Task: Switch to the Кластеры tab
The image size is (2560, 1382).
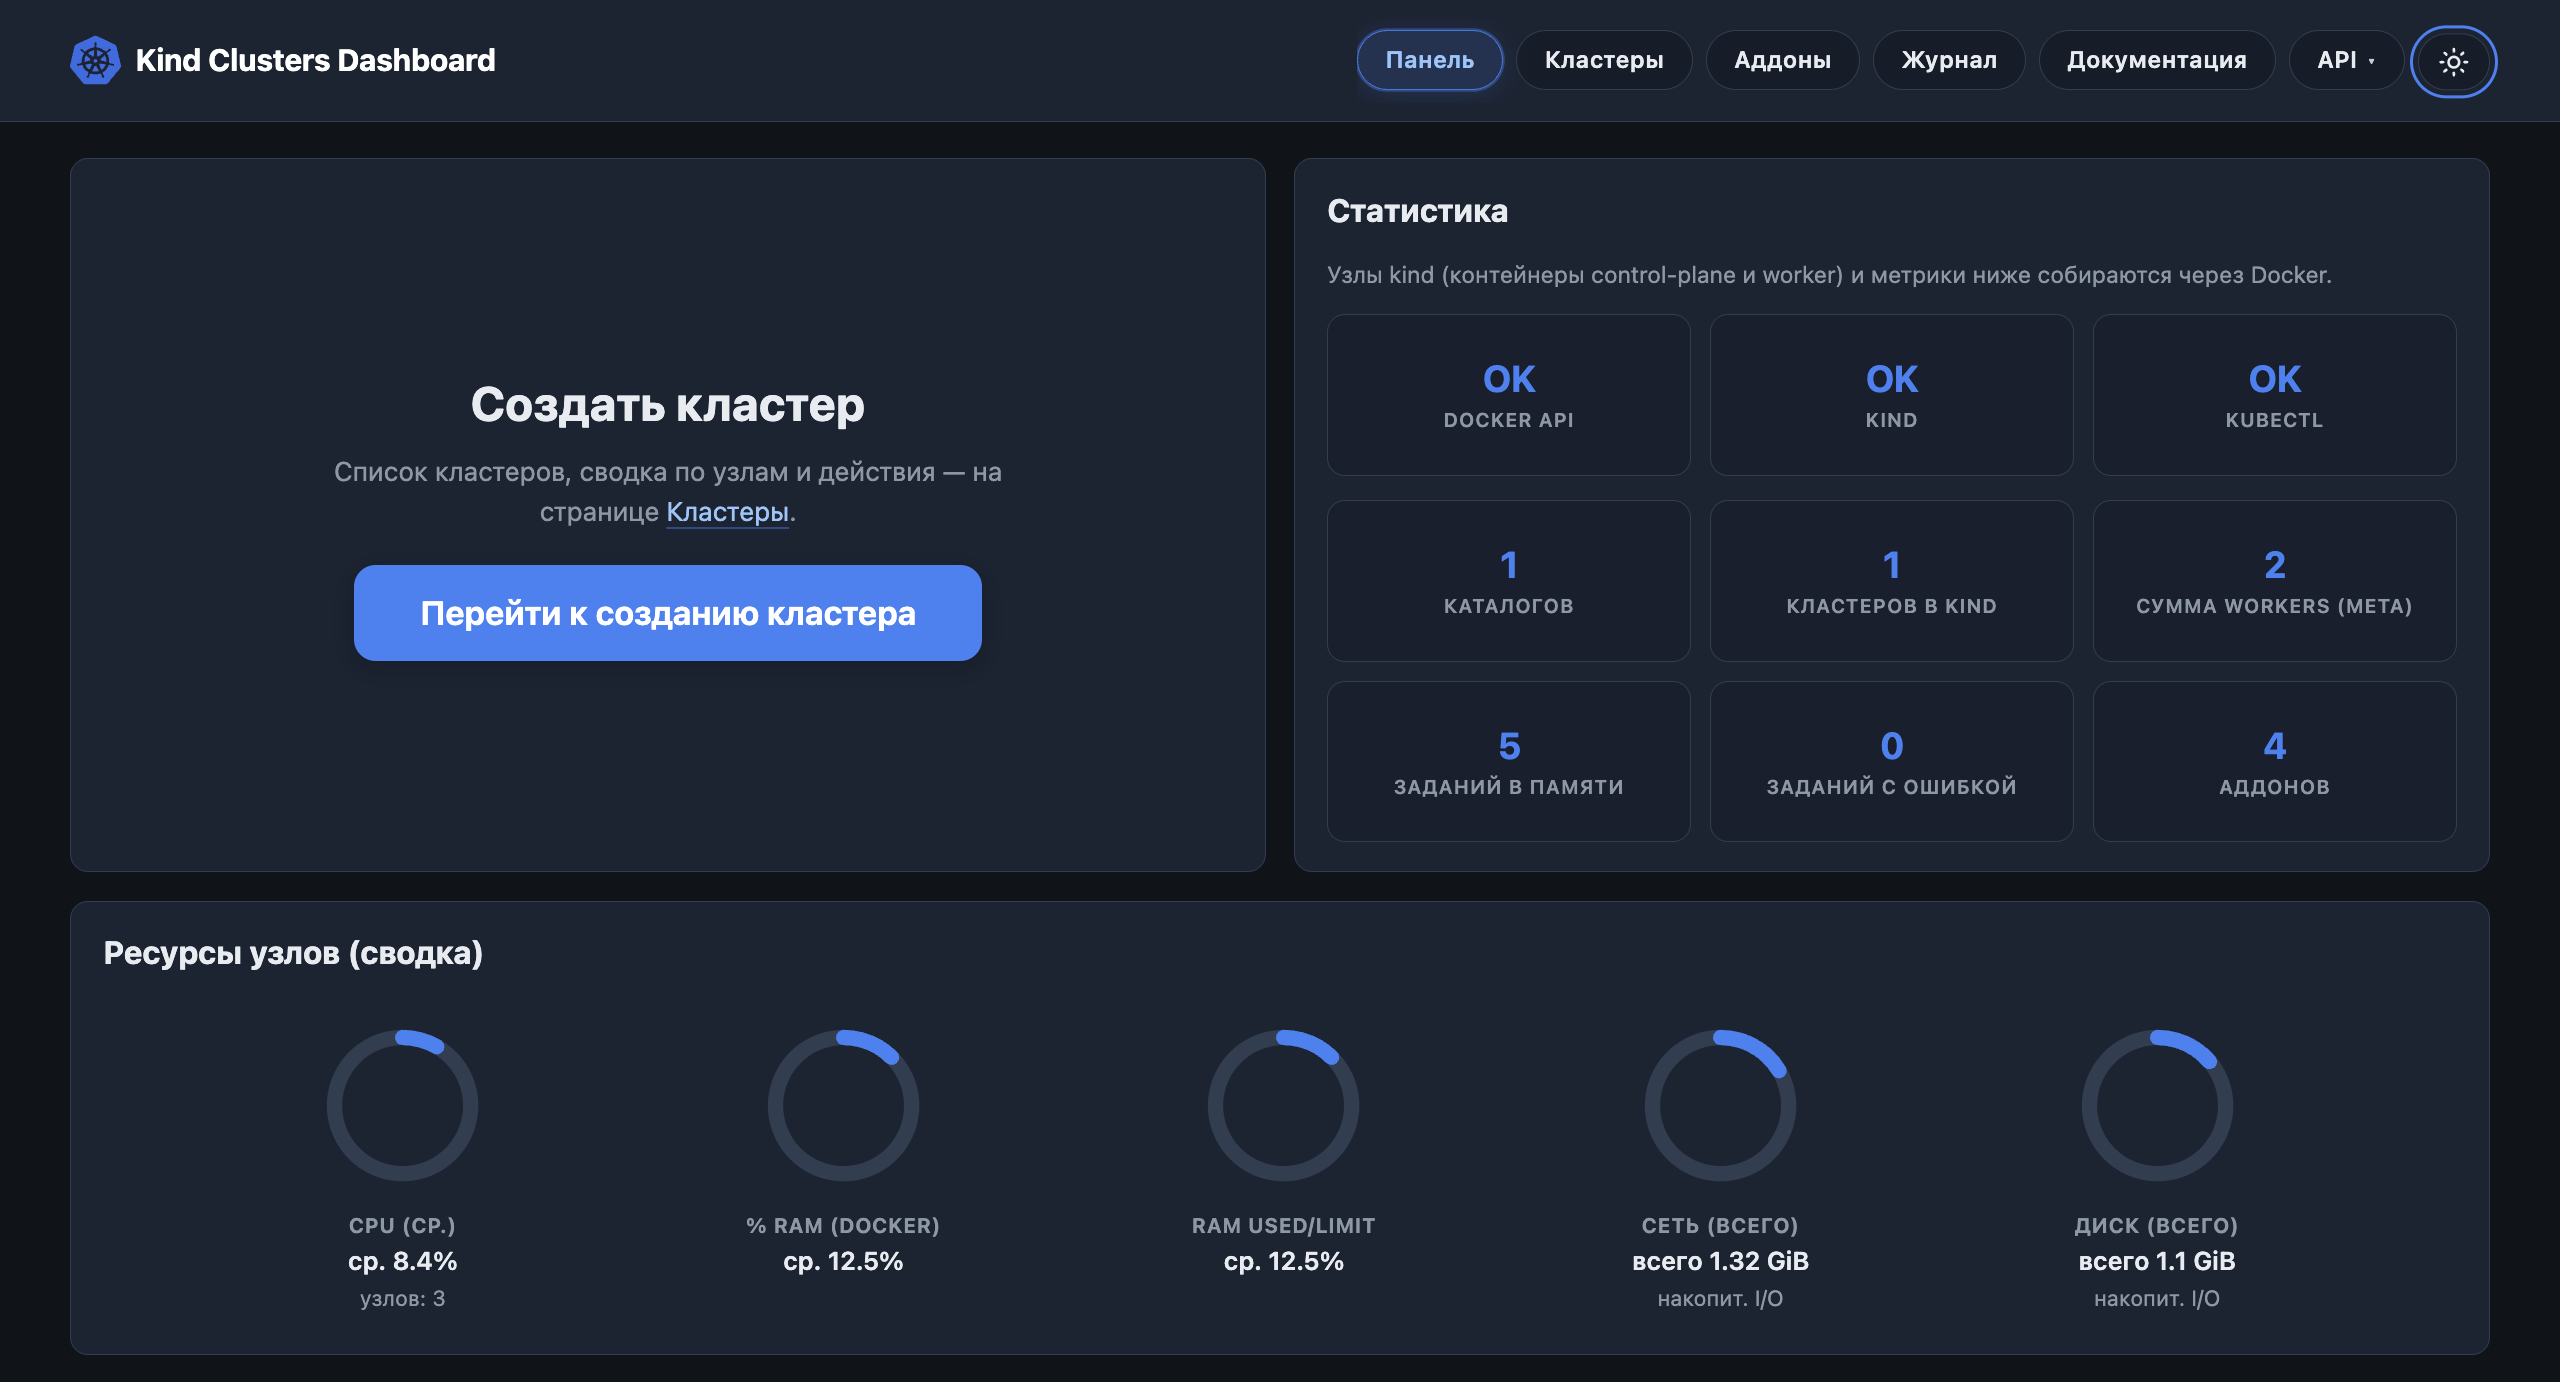Action: point(1604,60)
